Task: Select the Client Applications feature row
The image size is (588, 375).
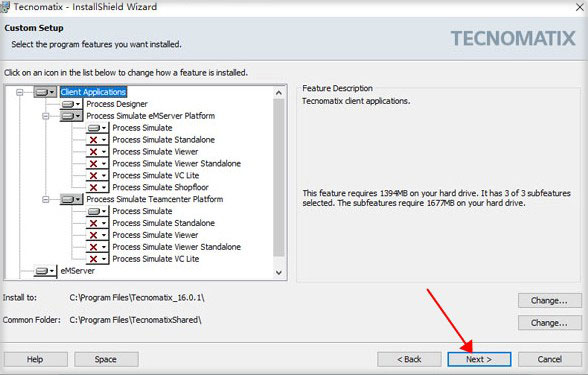Action: click(x=93, y=92)
